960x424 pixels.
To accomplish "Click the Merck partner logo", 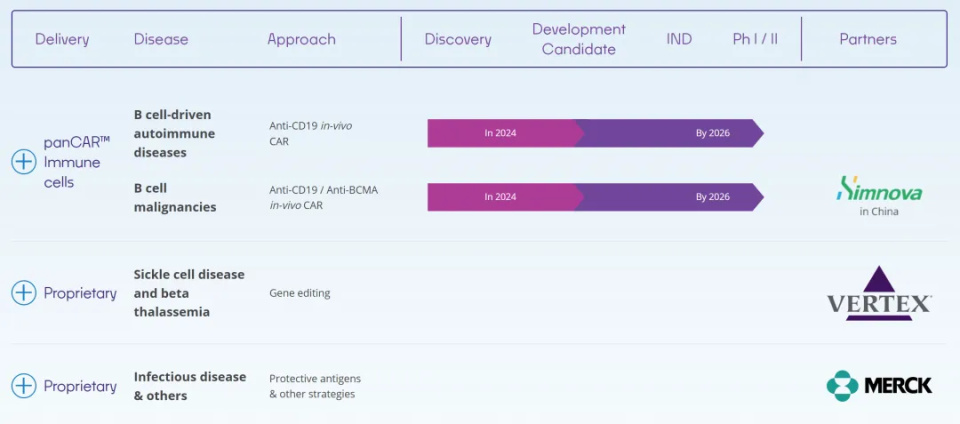I will click(x=879, y=385).
